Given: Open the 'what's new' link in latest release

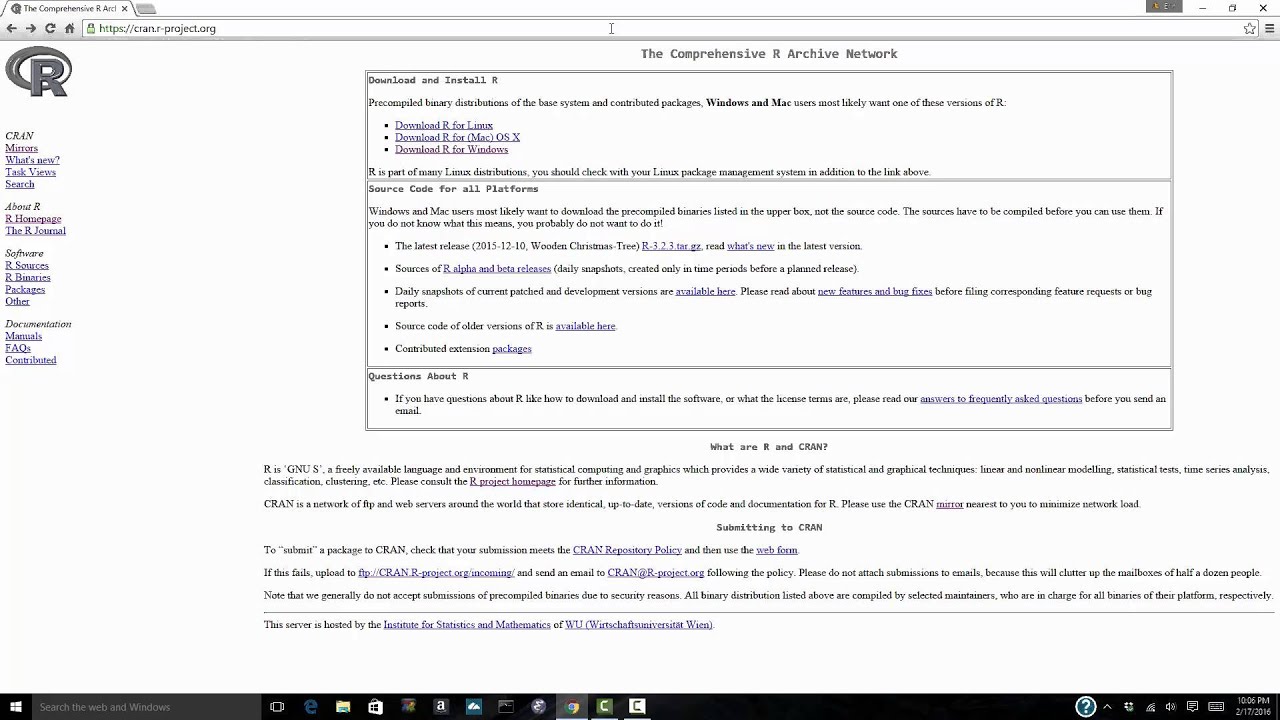Looking at the screenshot, I should click(x=751, y=246).
